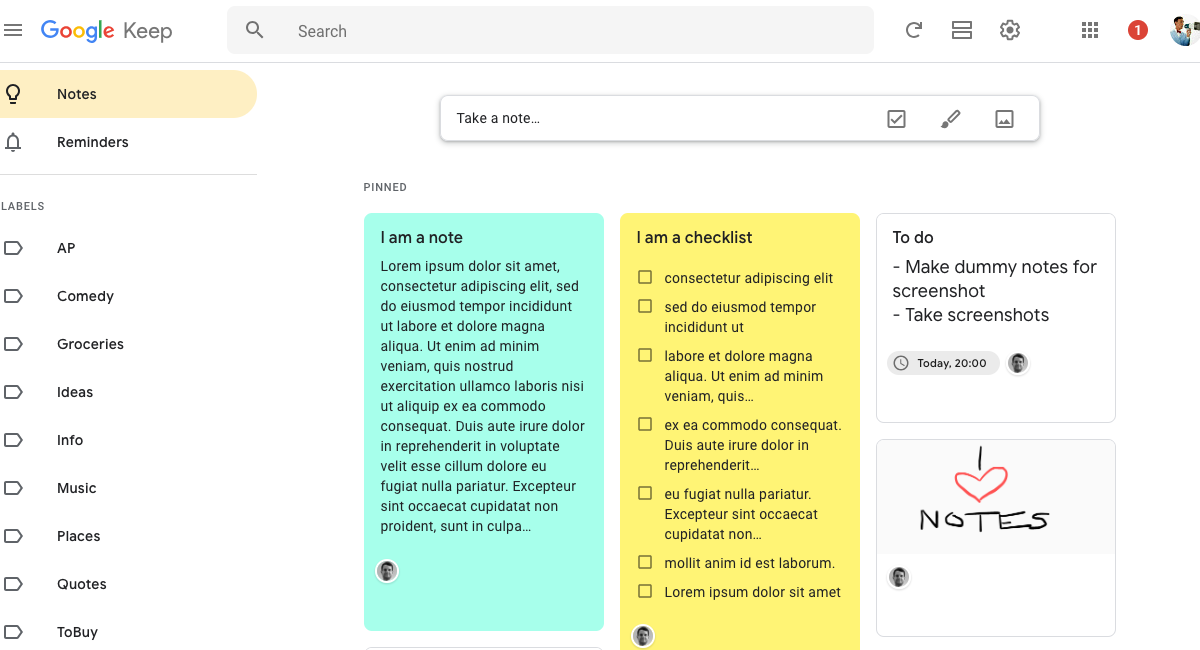This screenshot has width=1200, height=650.
Task: Click the Google Keep logo
Action: pyautogui.click(x=106, y=31)
